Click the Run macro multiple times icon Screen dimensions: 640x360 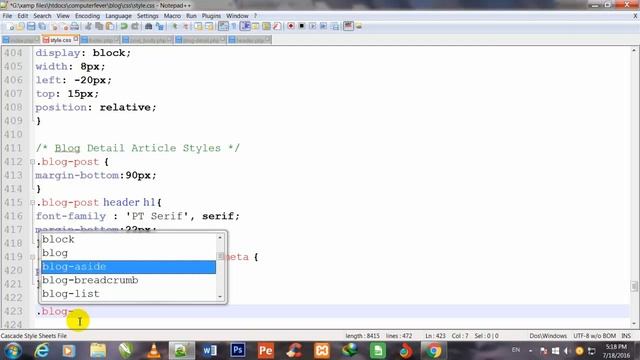click(x=323, y=27)
